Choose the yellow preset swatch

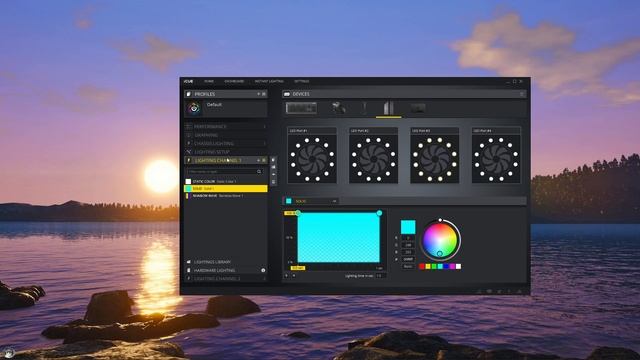click(x=428, y=267)
